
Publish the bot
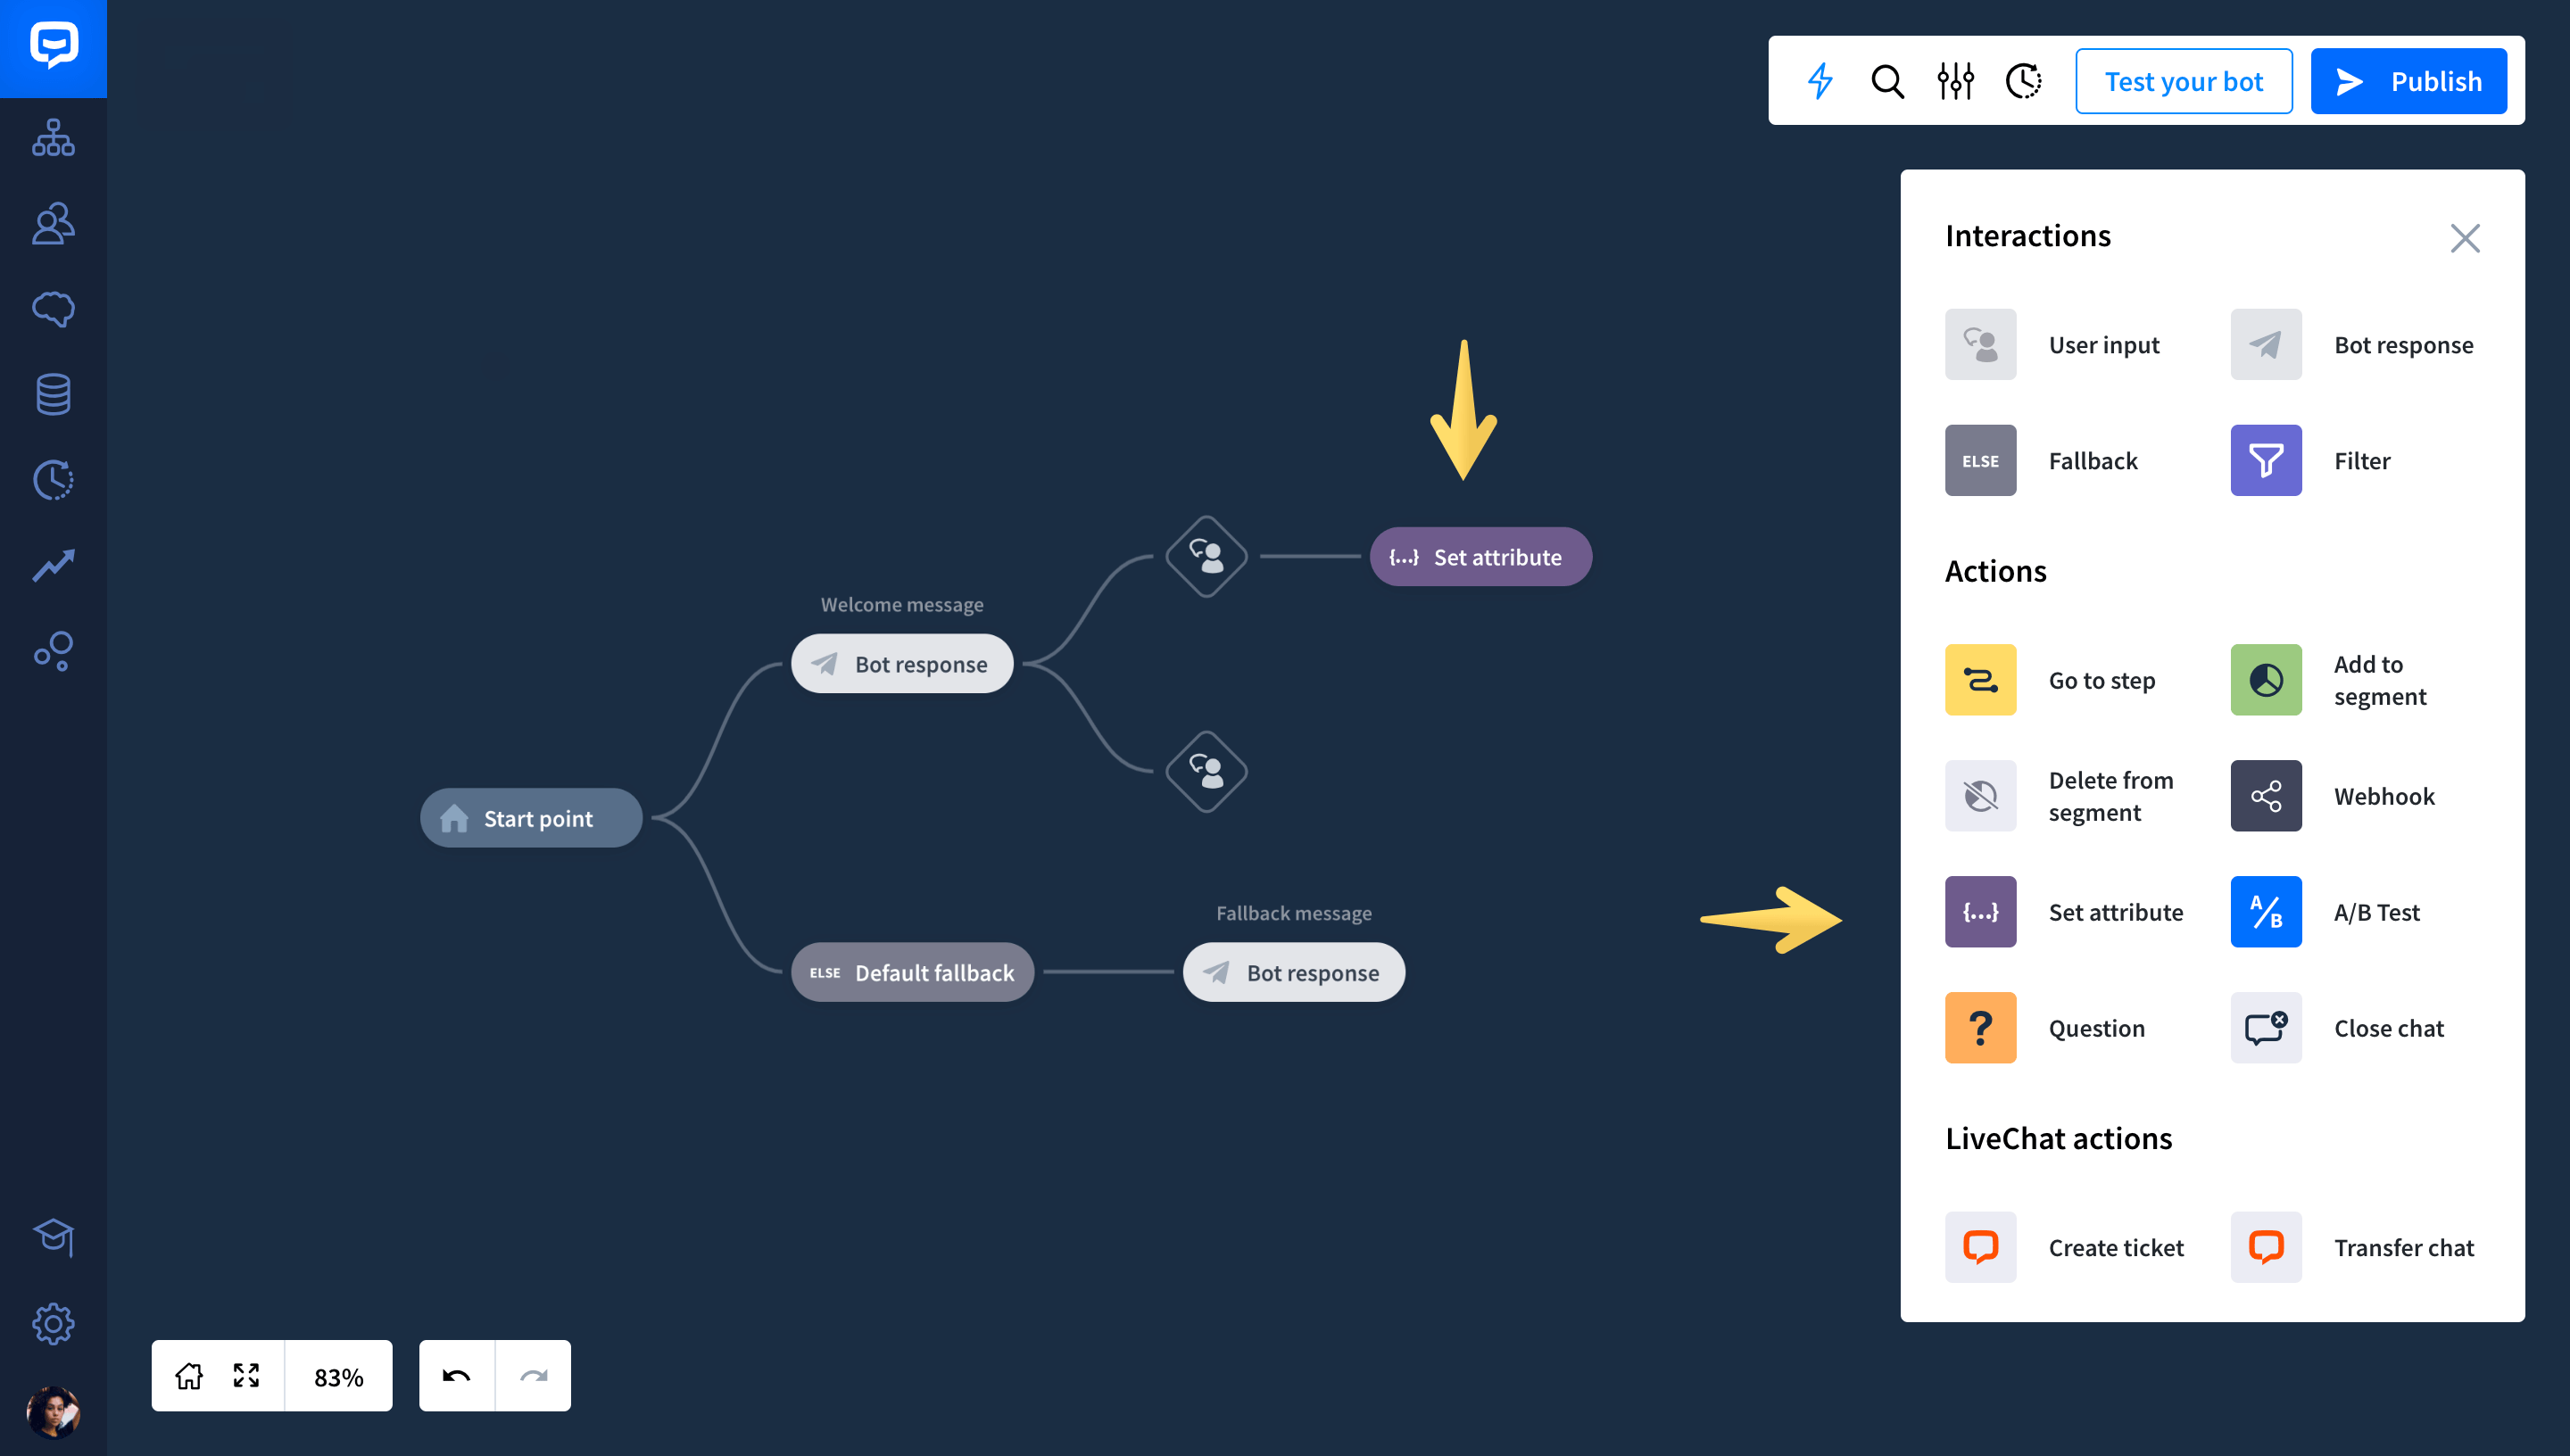coord(2408,81)
